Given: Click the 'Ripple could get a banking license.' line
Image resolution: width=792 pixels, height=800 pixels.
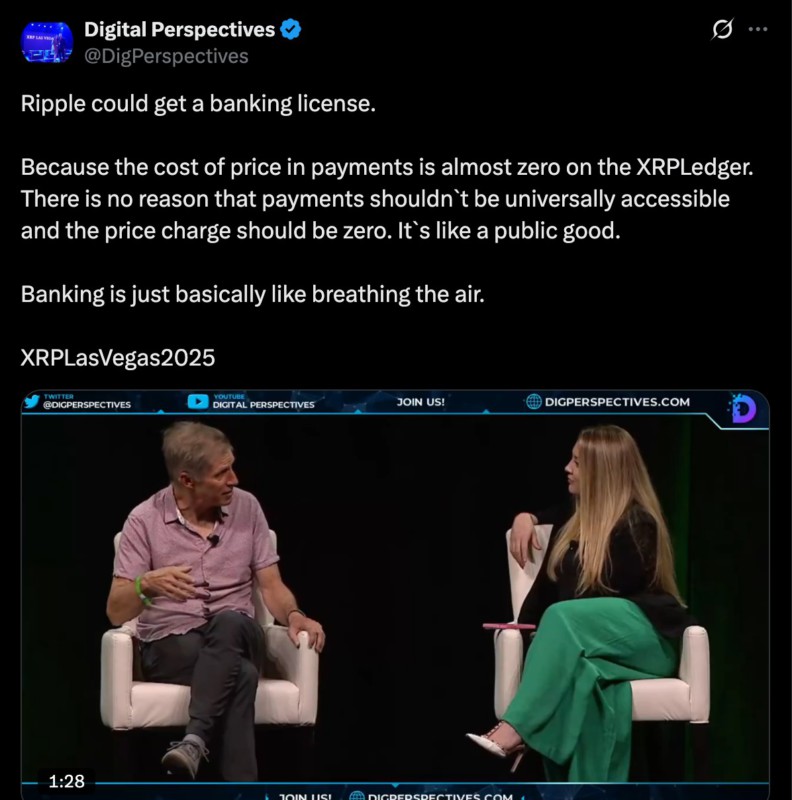Looking at the screenshot, I should pyautogui.click(x=198, y=104).
